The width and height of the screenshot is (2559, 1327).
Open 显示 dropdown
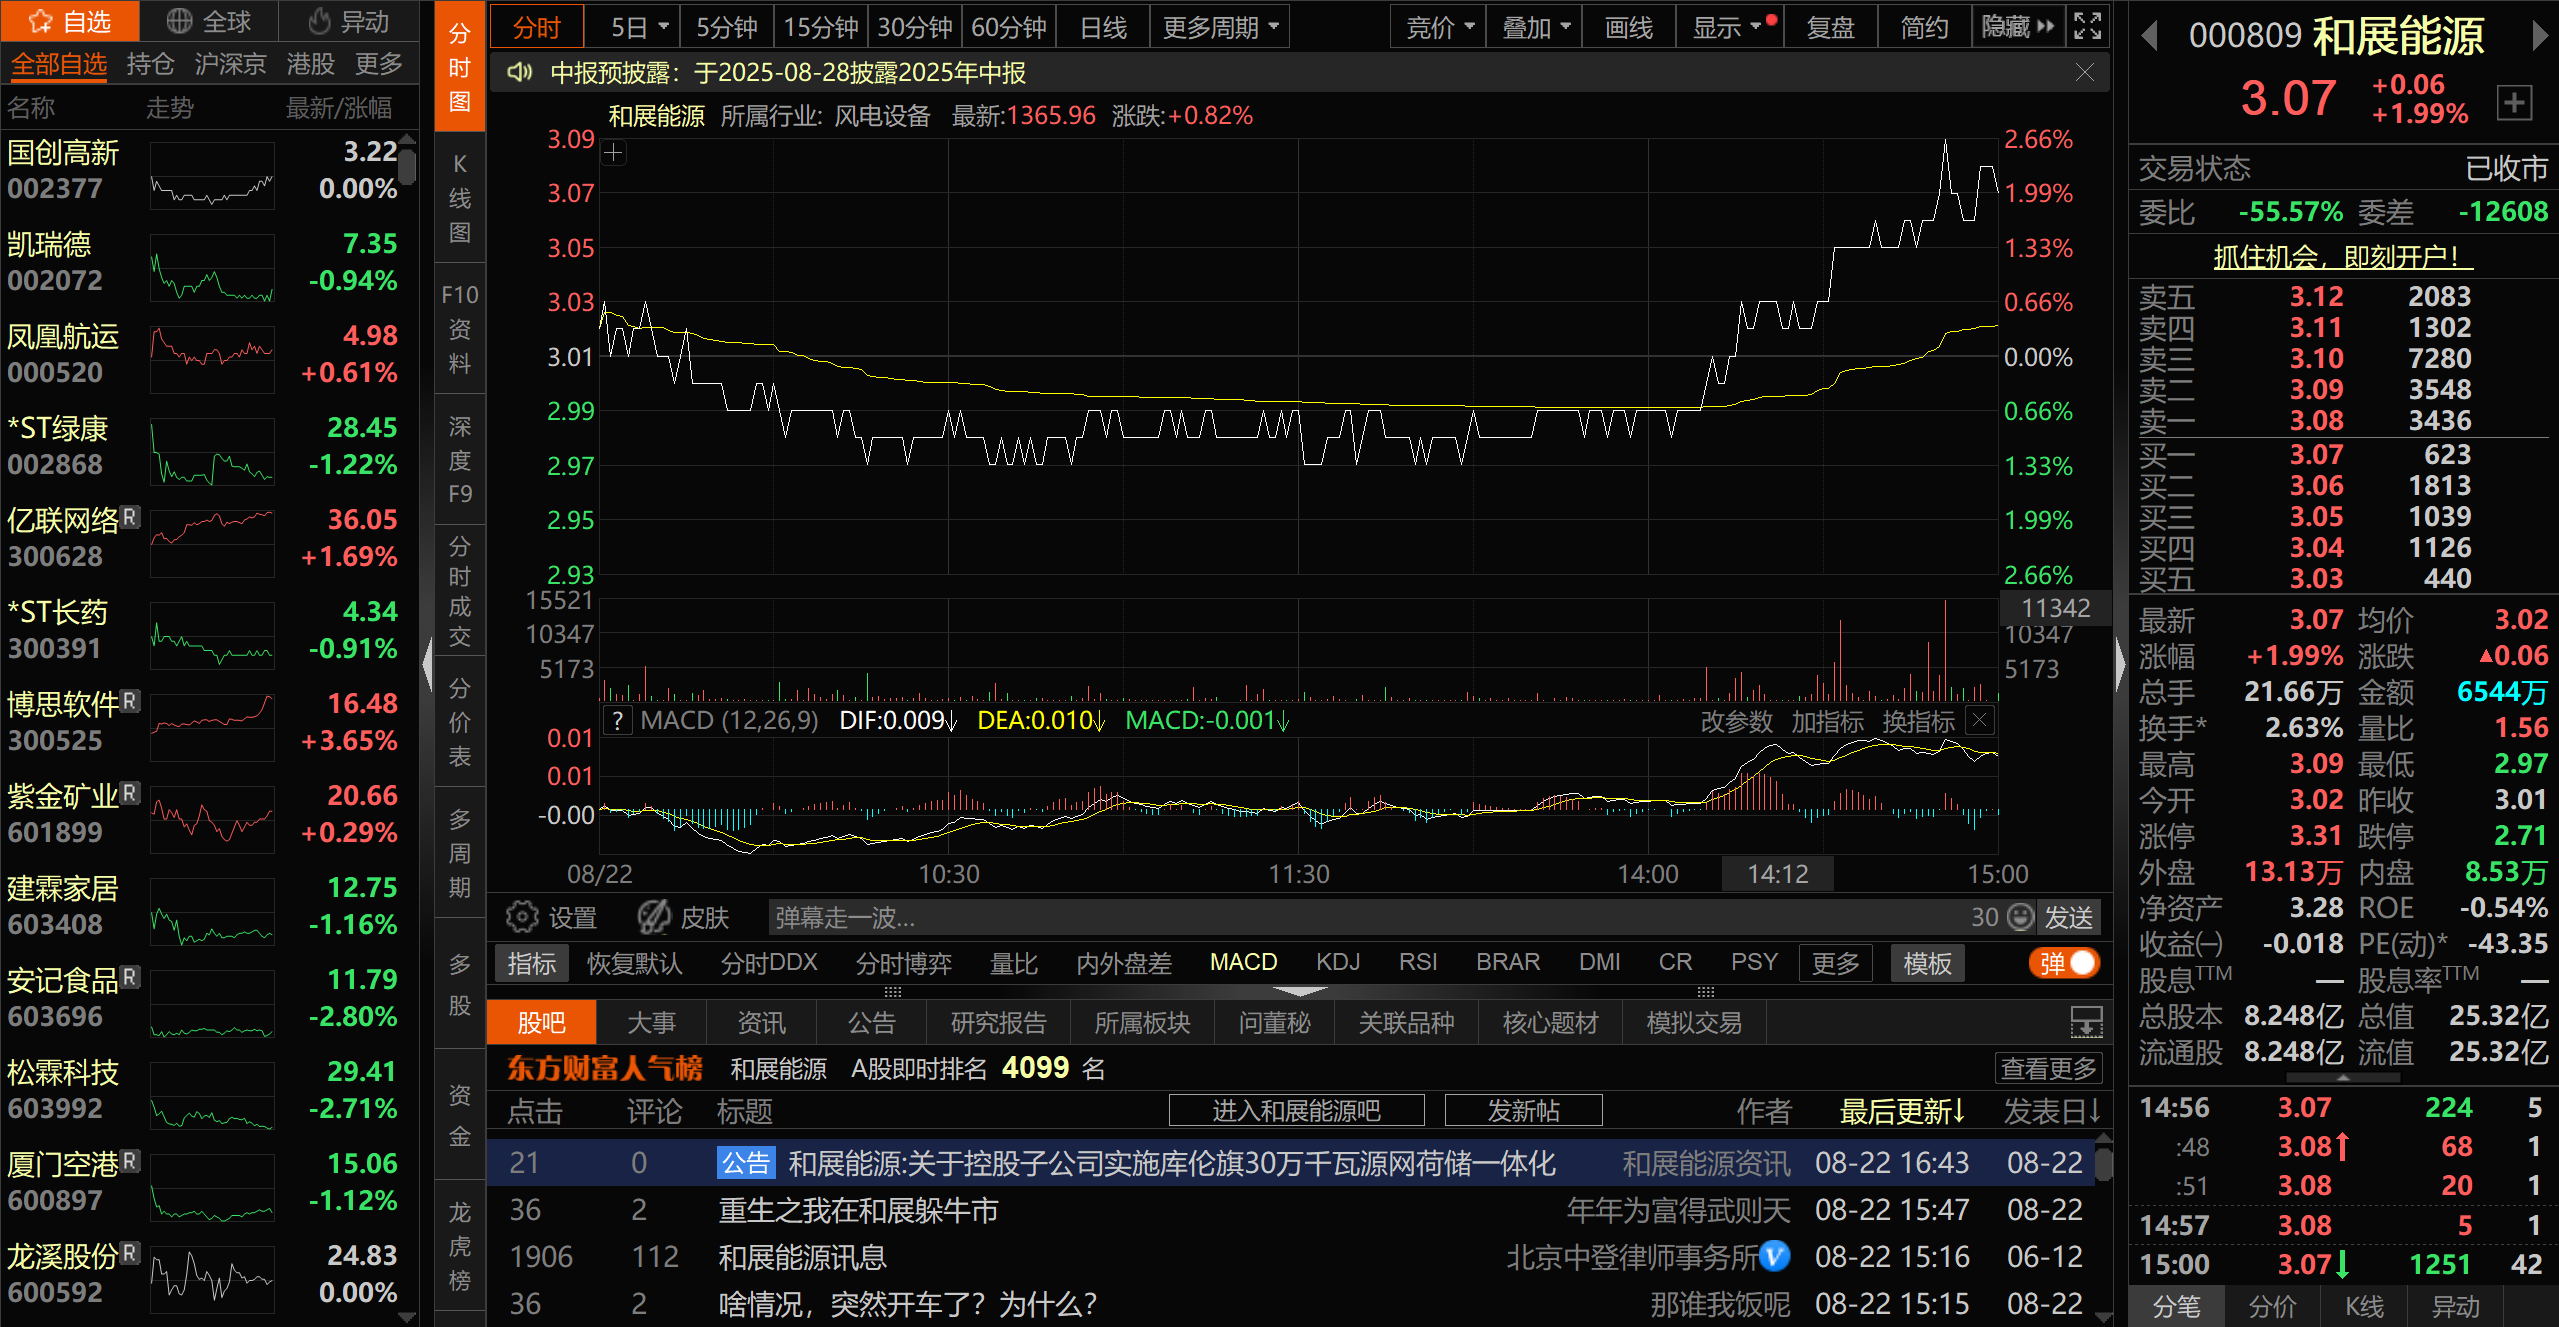point(1728,27)
